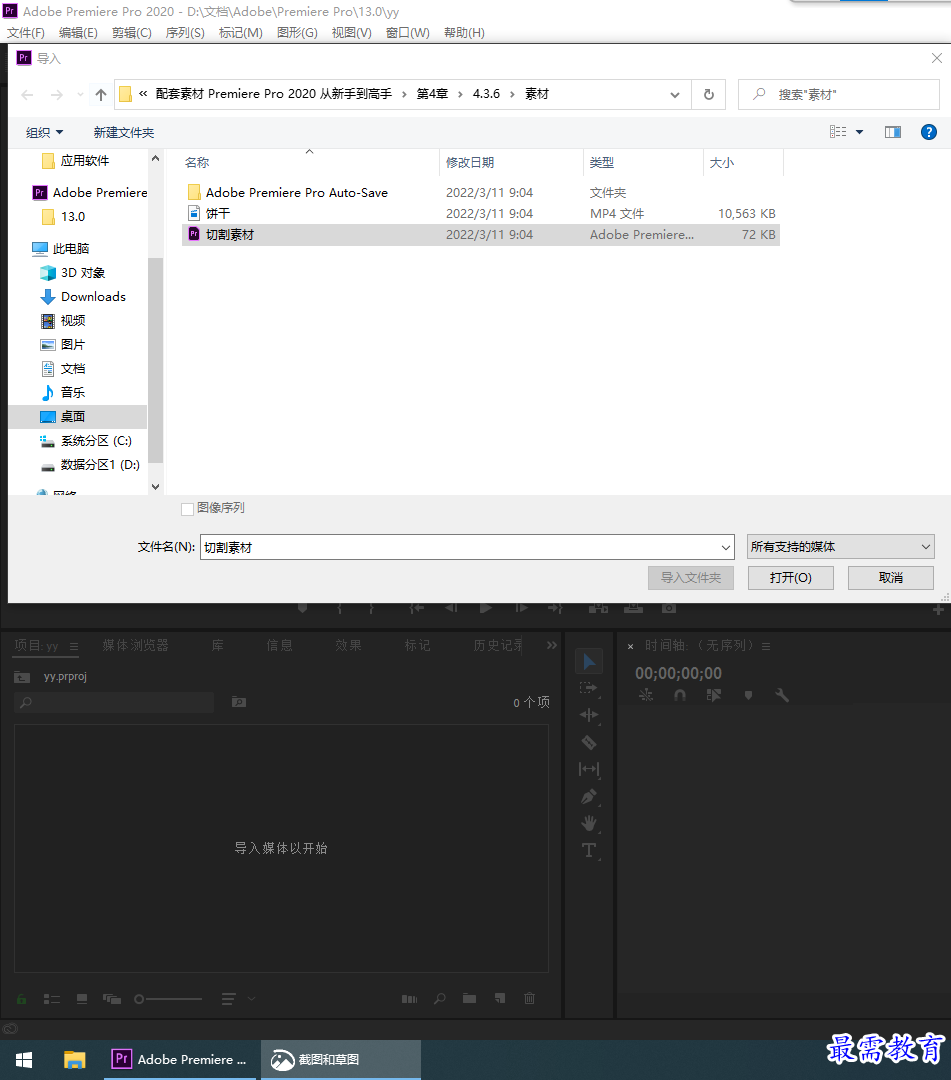
Task: Click the project panel search field
Action: [114, 703]
